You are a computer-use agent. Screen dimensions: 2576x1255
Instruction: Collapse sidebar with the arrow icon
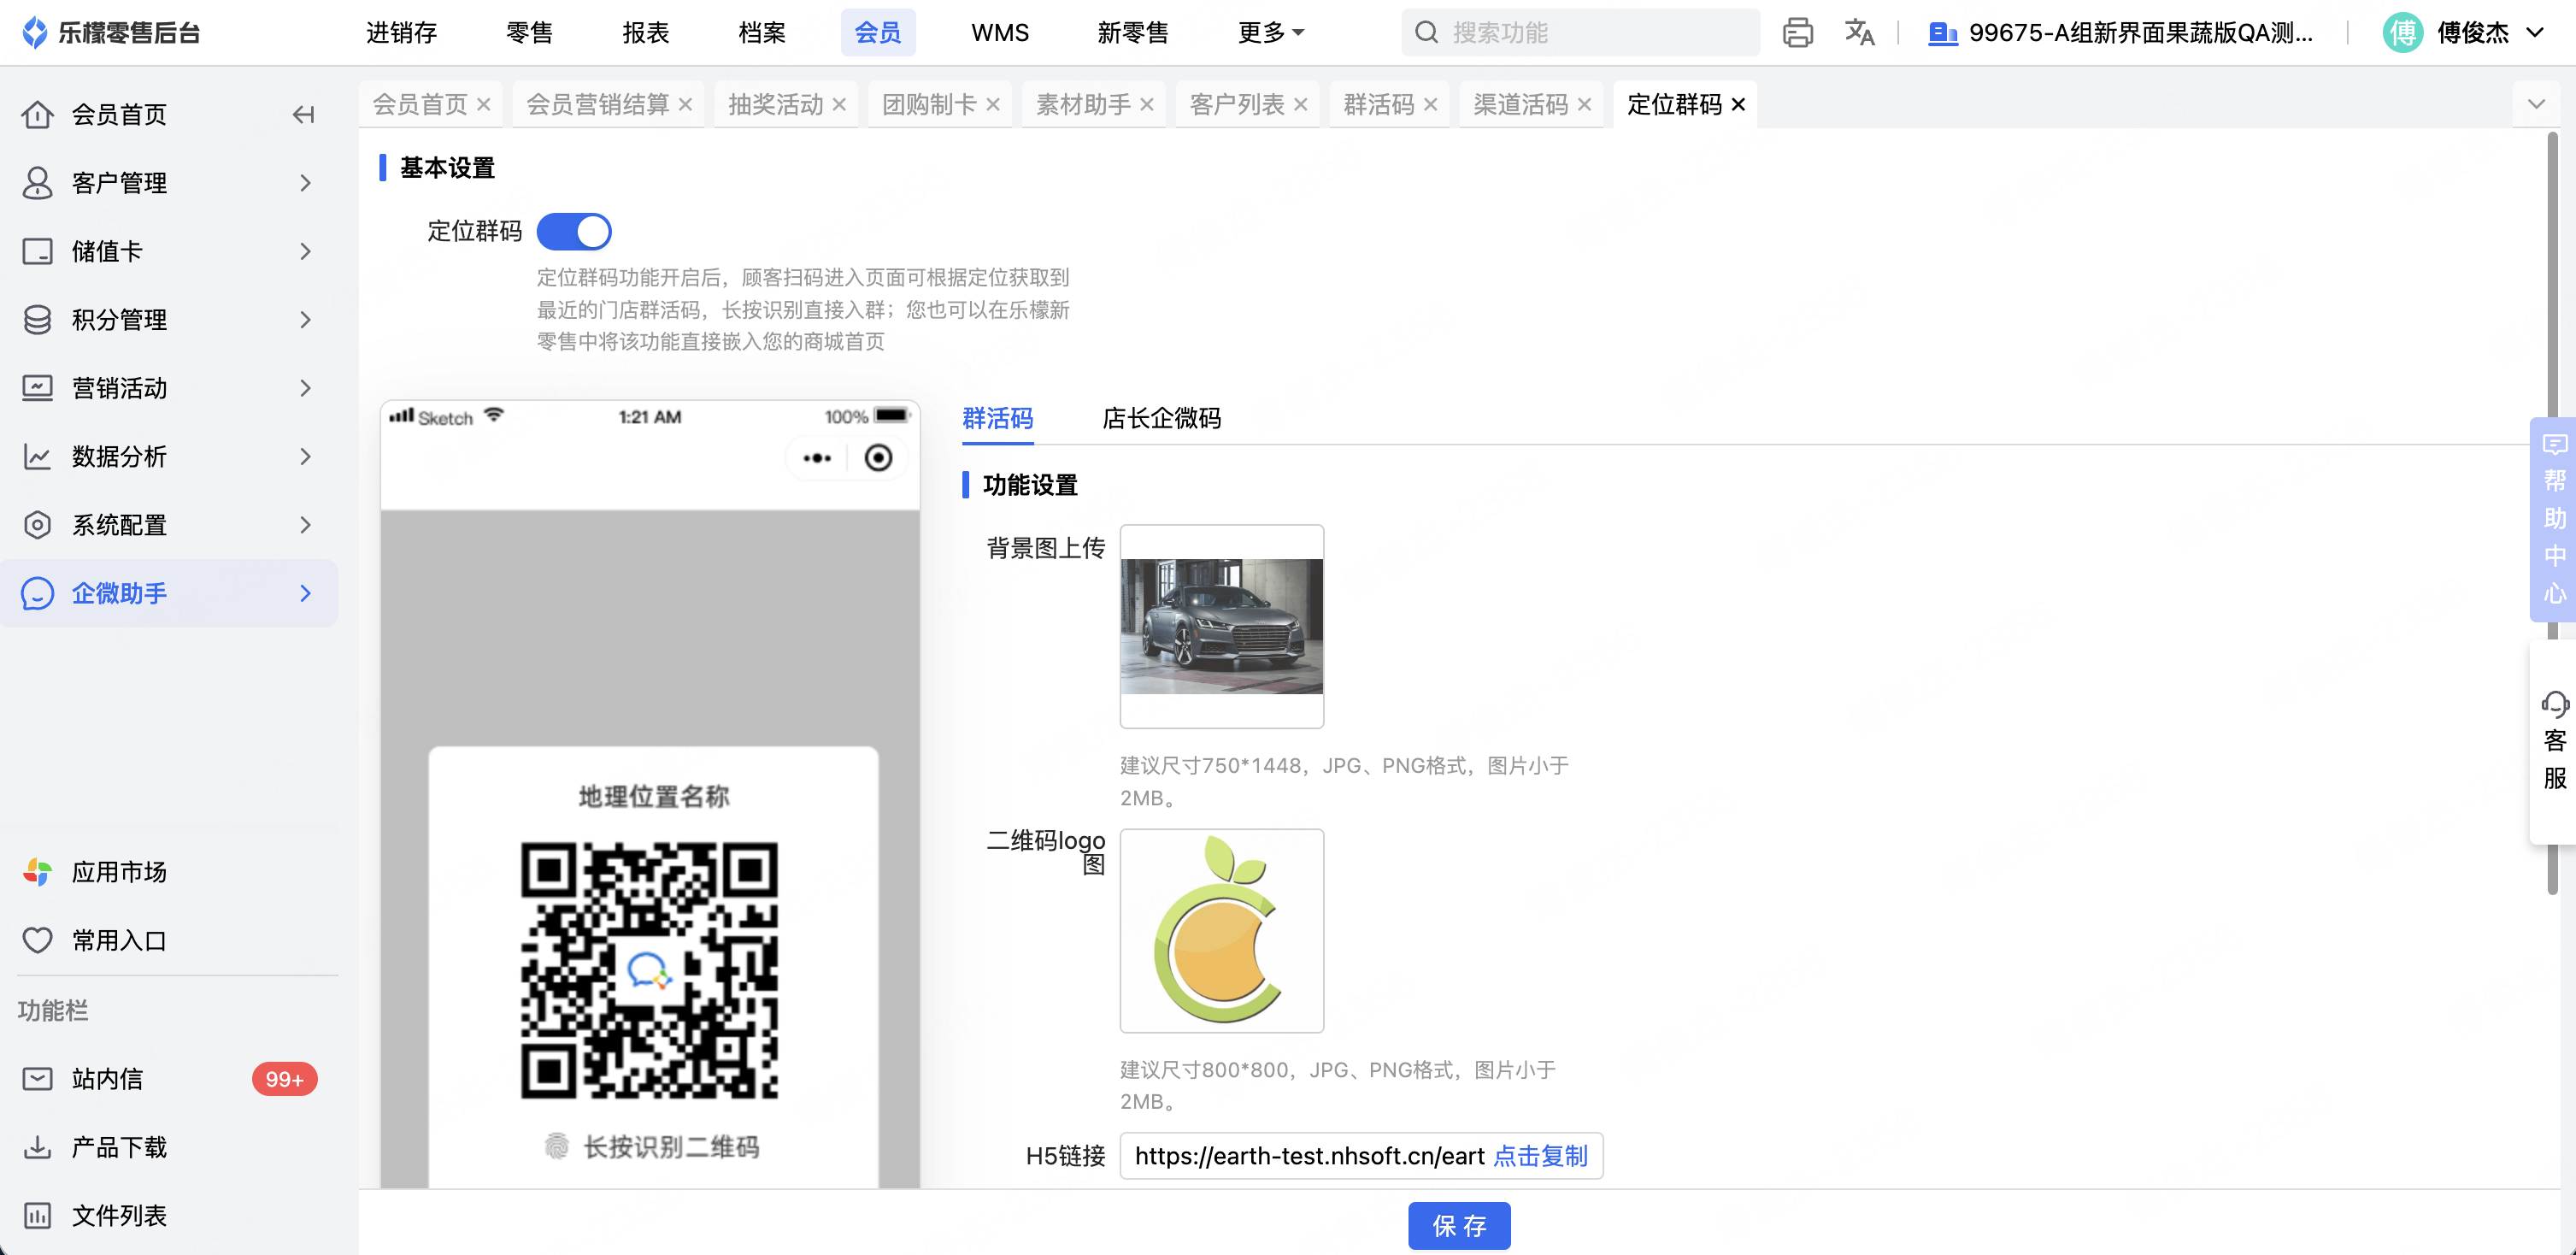point(303,115)
